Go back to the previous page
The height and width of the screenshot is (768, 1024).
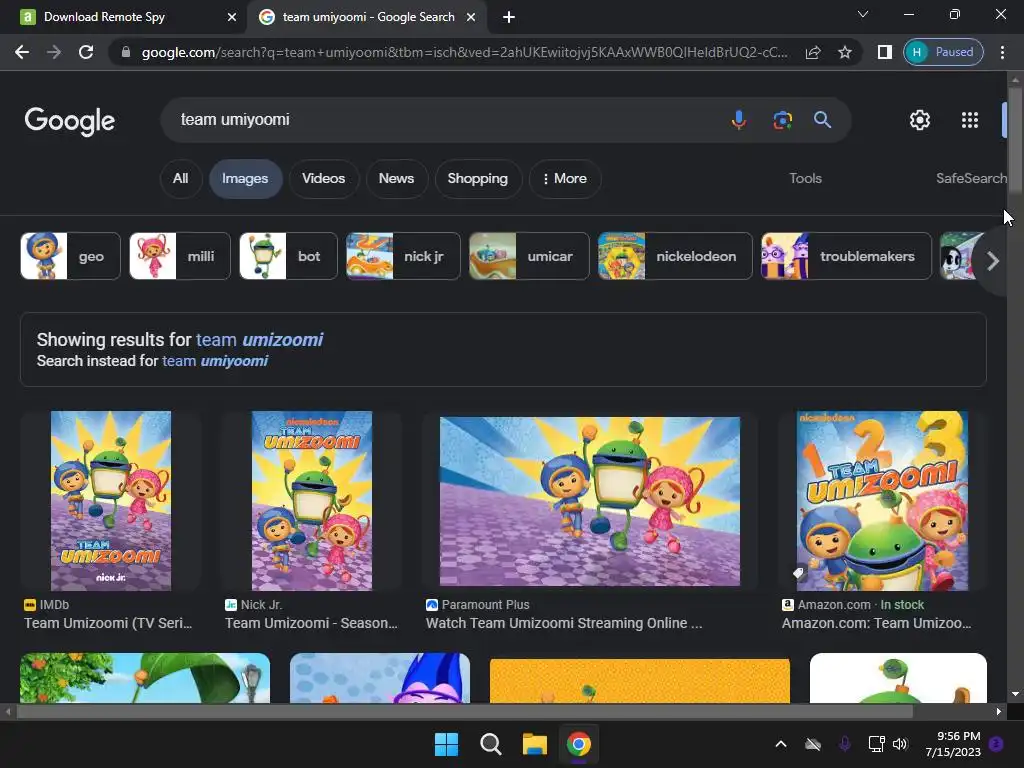pyautogui.click(x=22, y=52)
